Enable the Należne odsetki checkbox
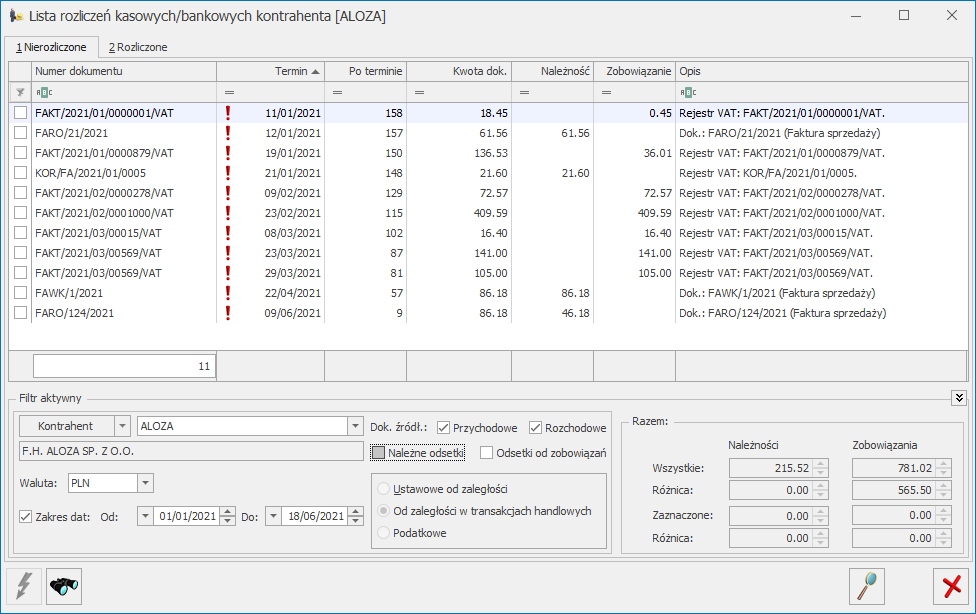 (378, 453)
